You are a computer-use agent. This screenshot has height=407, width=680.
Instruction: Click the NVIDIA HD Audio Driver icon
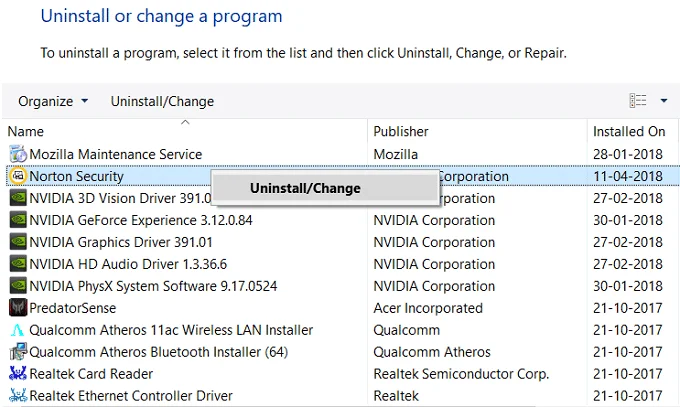click(18, 264)
